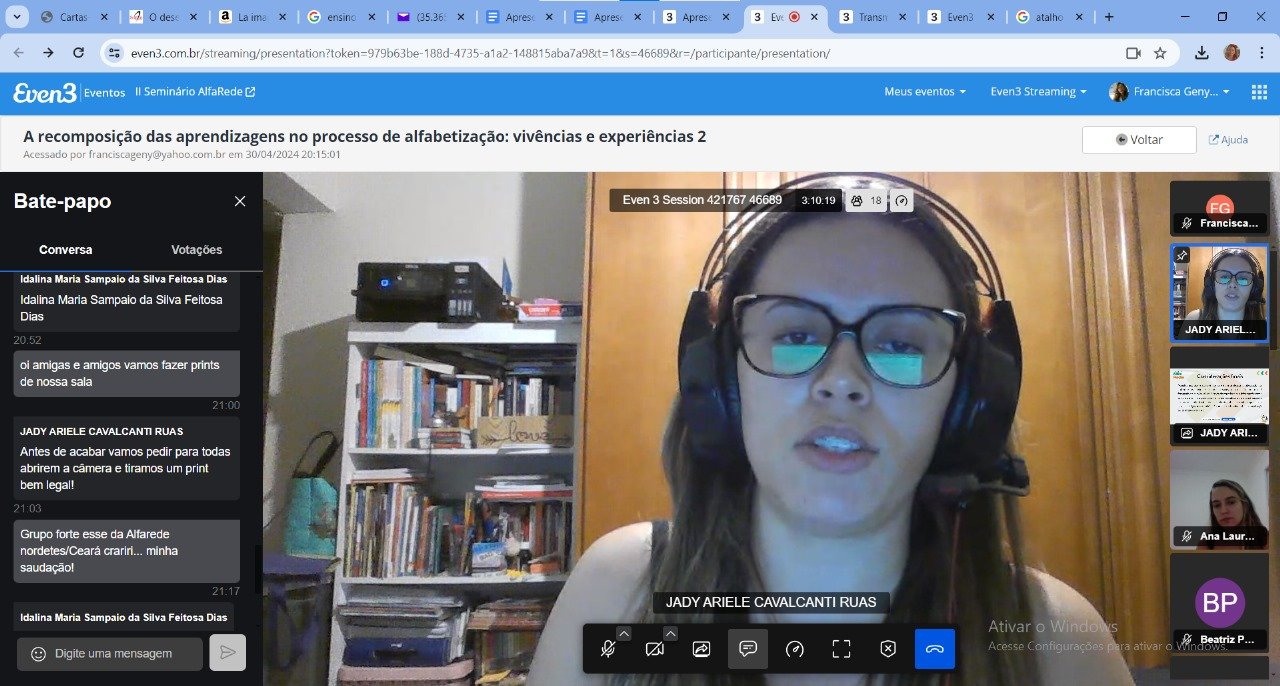
Task: Turn on the camera in call toolbar
Action: tap(654, 649)
